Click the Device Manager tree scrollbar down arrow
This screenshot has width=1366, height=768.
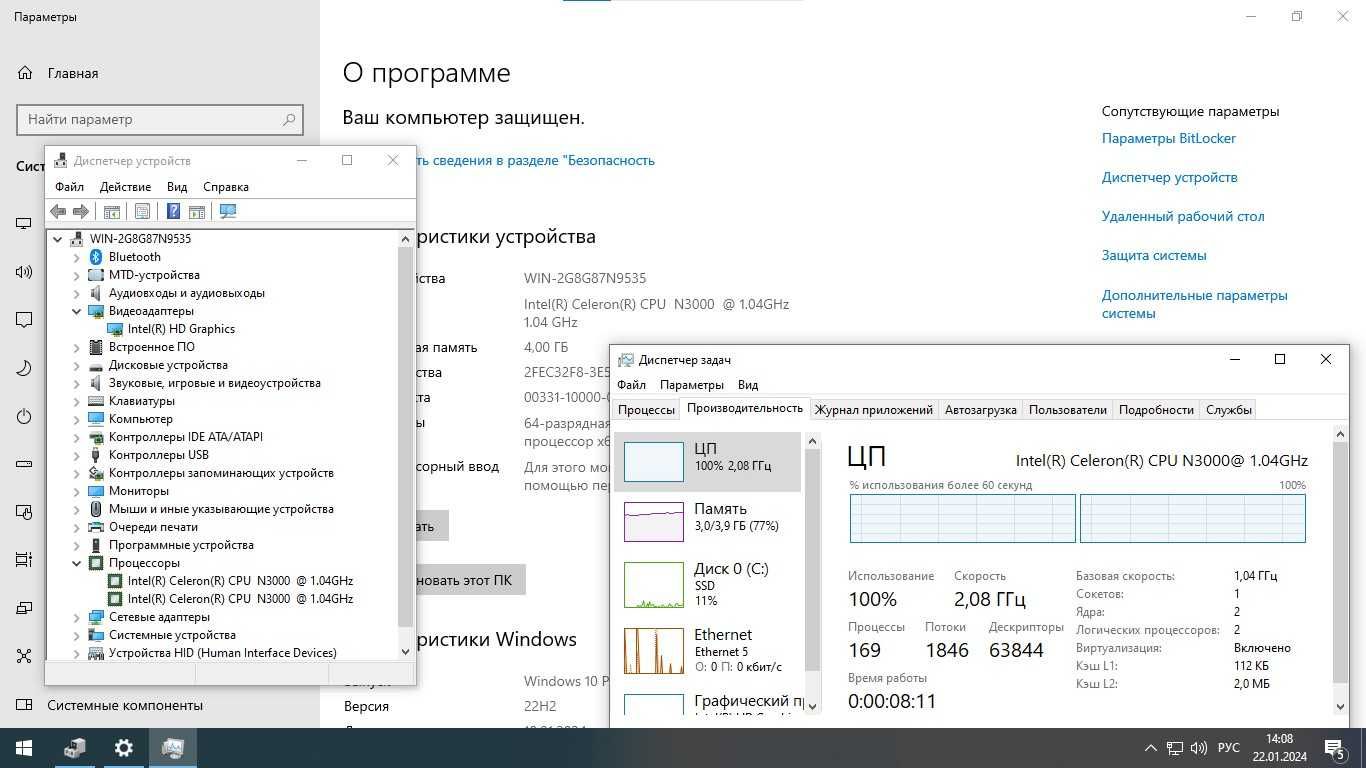(x=405, y=651)
